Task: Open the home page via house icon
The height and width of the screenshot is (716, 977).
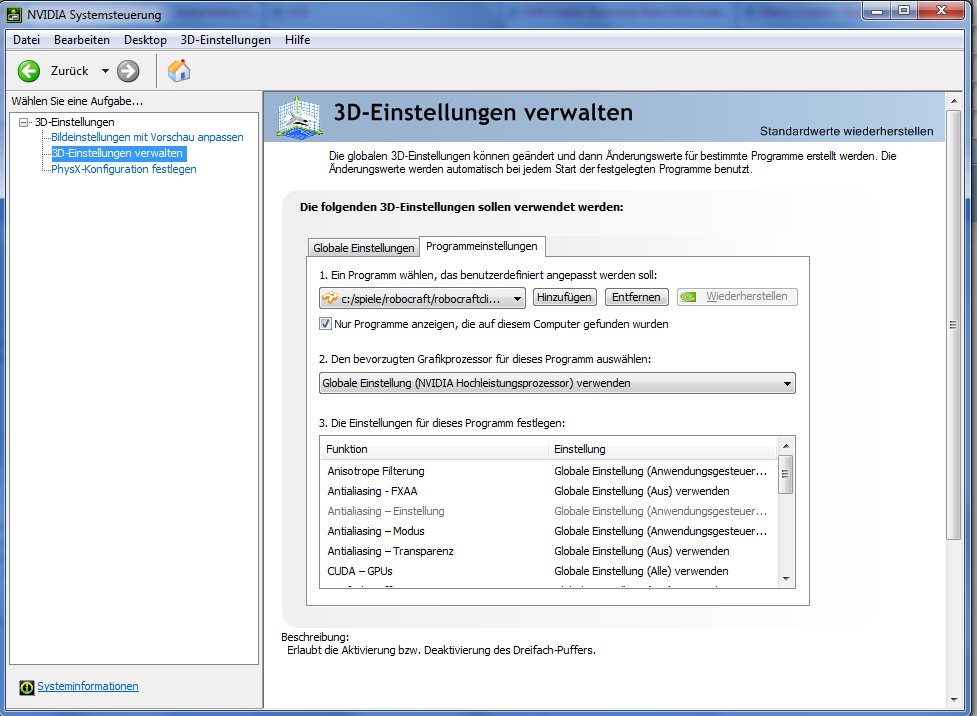Action: pyautogui.click(x=179, y=71)
